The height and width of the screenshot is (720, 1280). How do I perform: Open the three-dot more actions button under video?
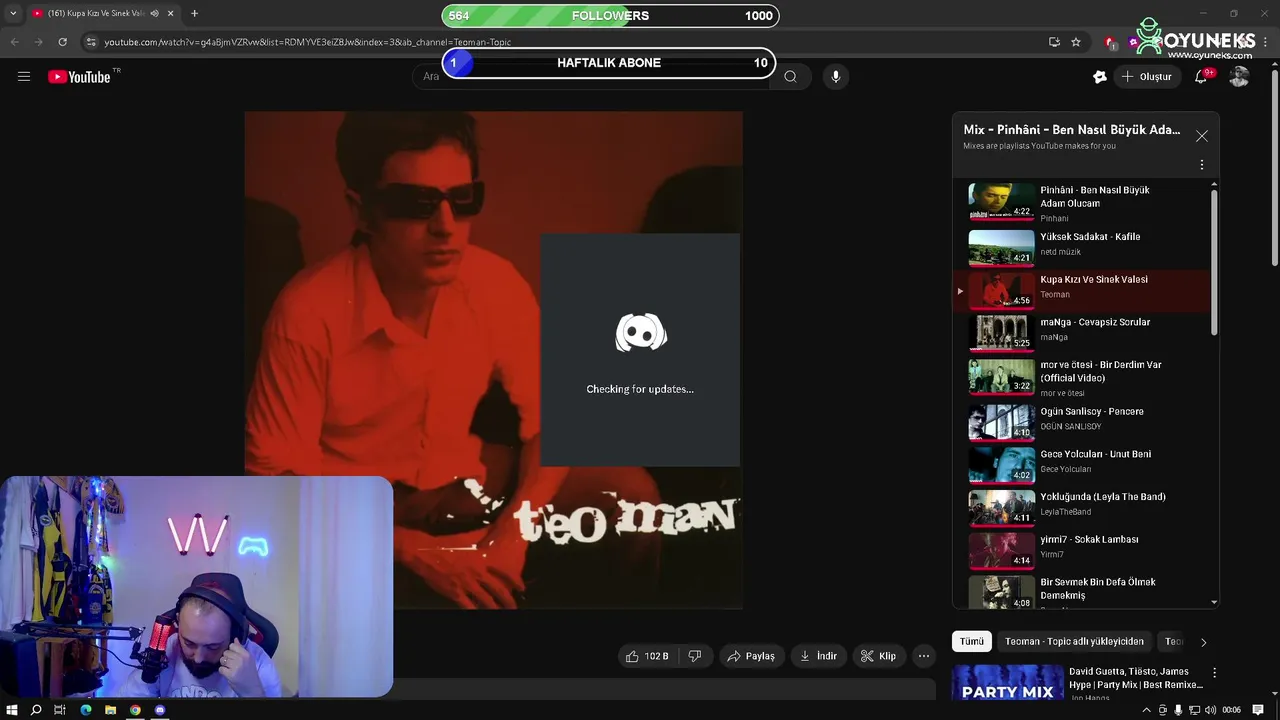pos(924,656)
